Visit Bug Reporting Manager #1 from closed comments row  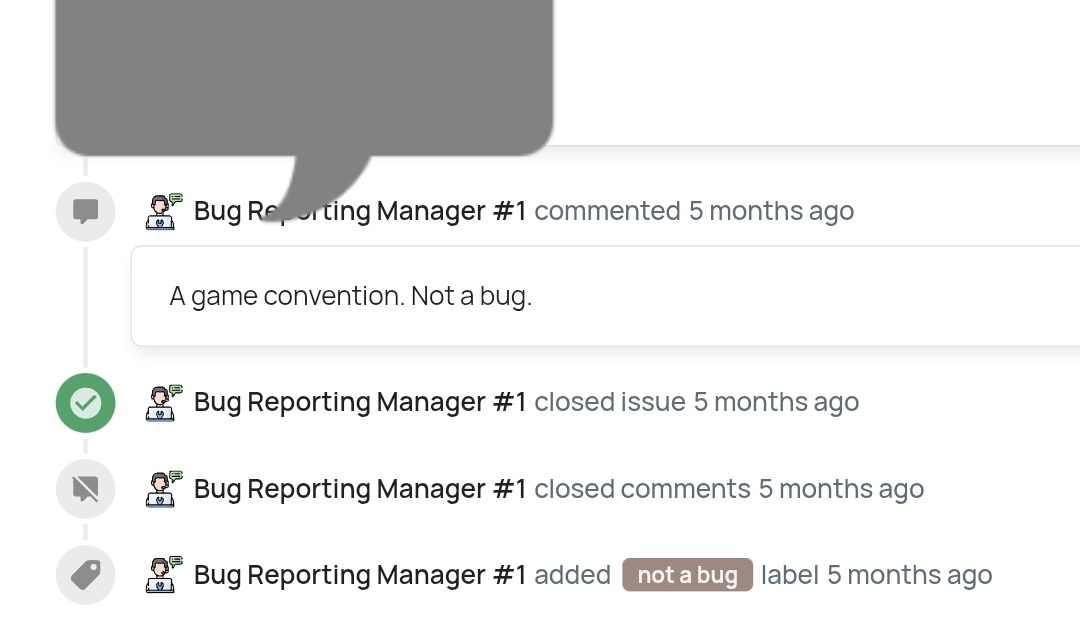click(360, 489)
